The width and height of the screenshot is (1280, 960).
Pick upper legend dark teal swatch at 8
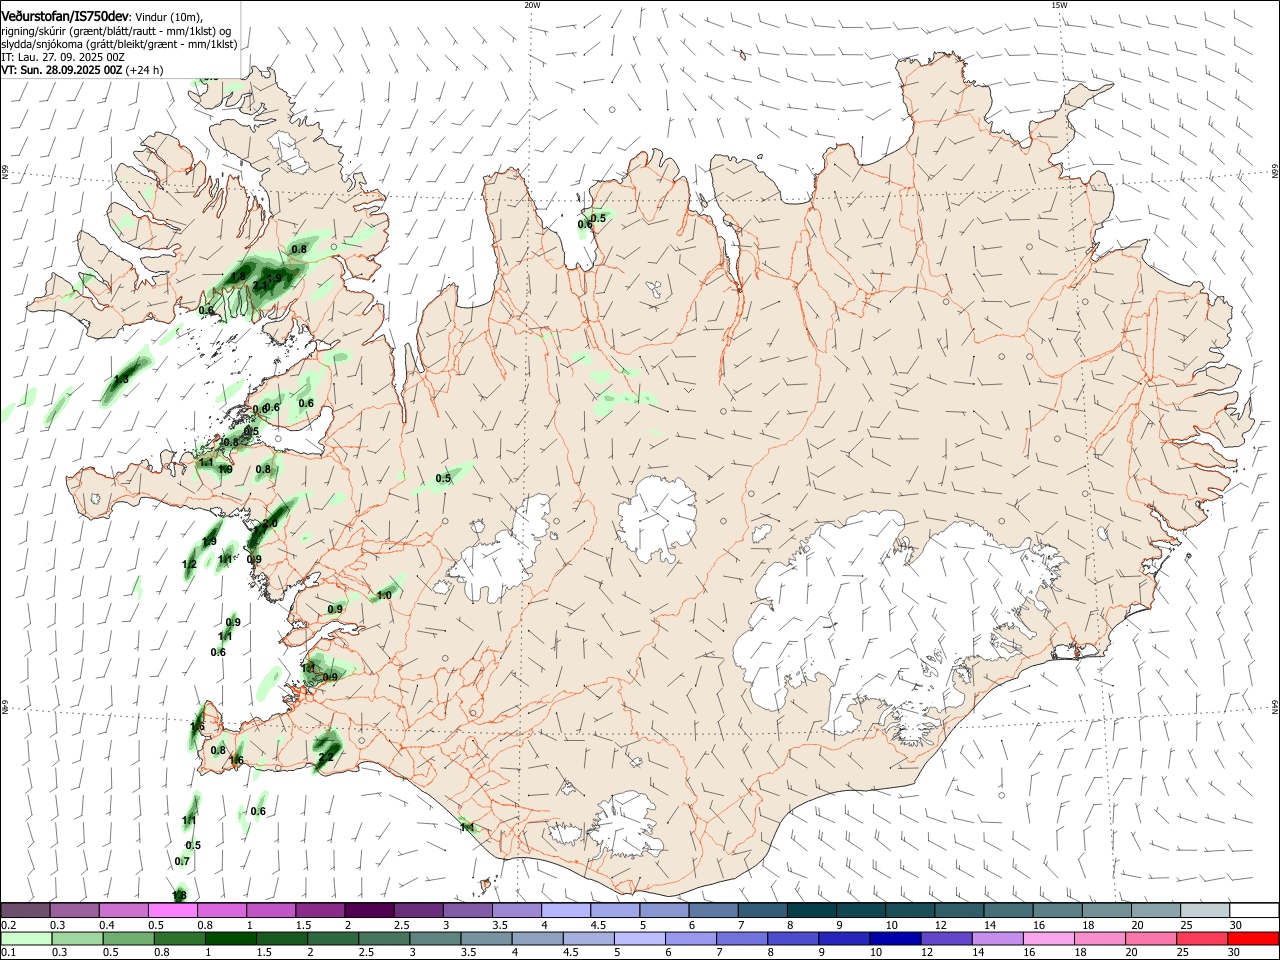(x=811, y=910)
